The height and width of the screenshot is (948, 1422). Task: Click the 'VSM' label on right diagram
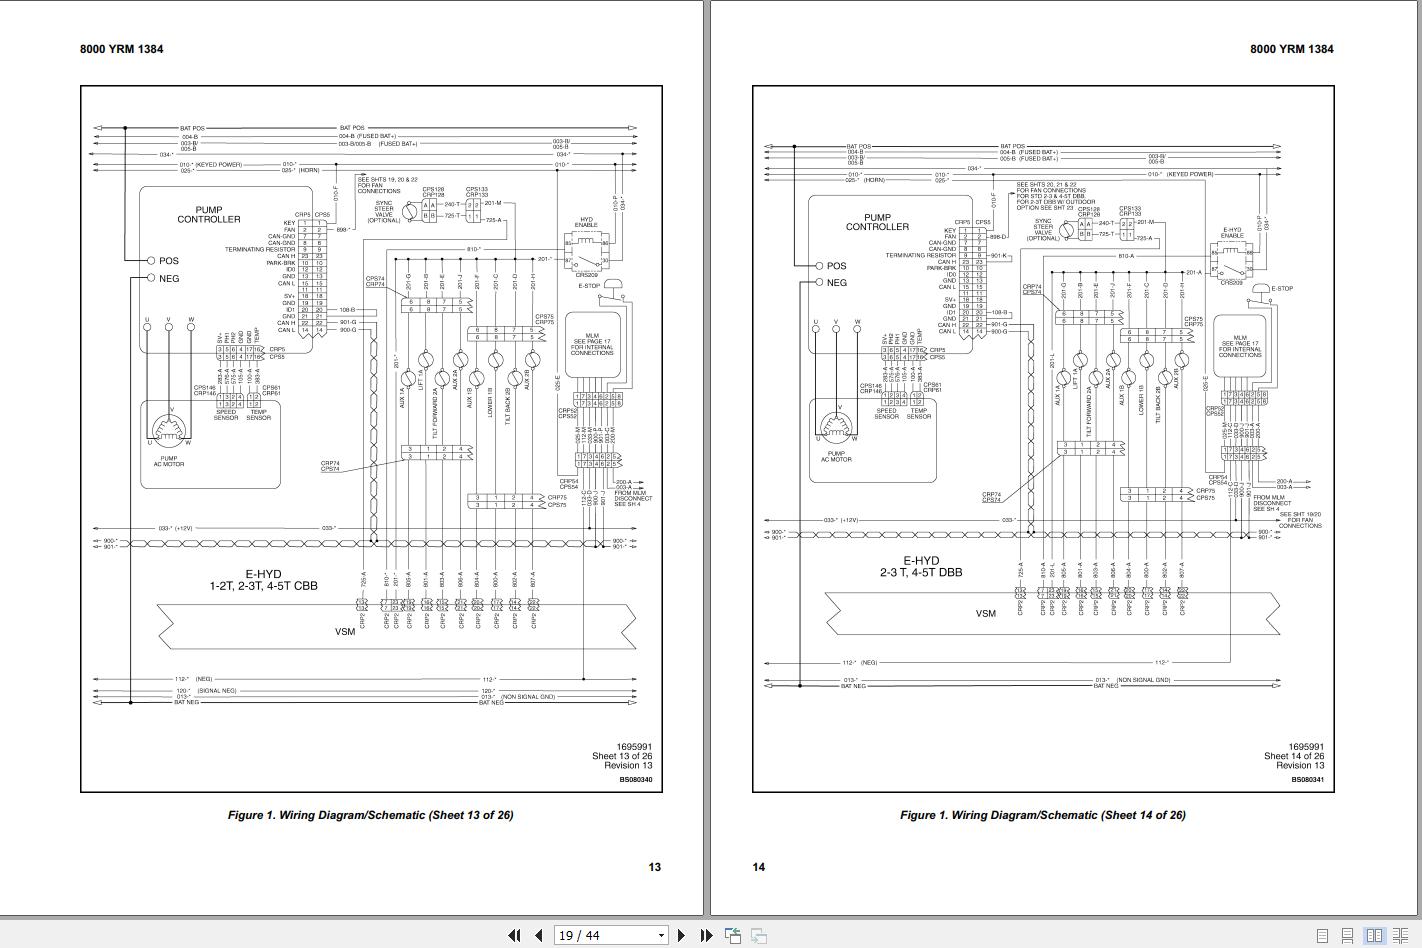click(x=986, y=613)
